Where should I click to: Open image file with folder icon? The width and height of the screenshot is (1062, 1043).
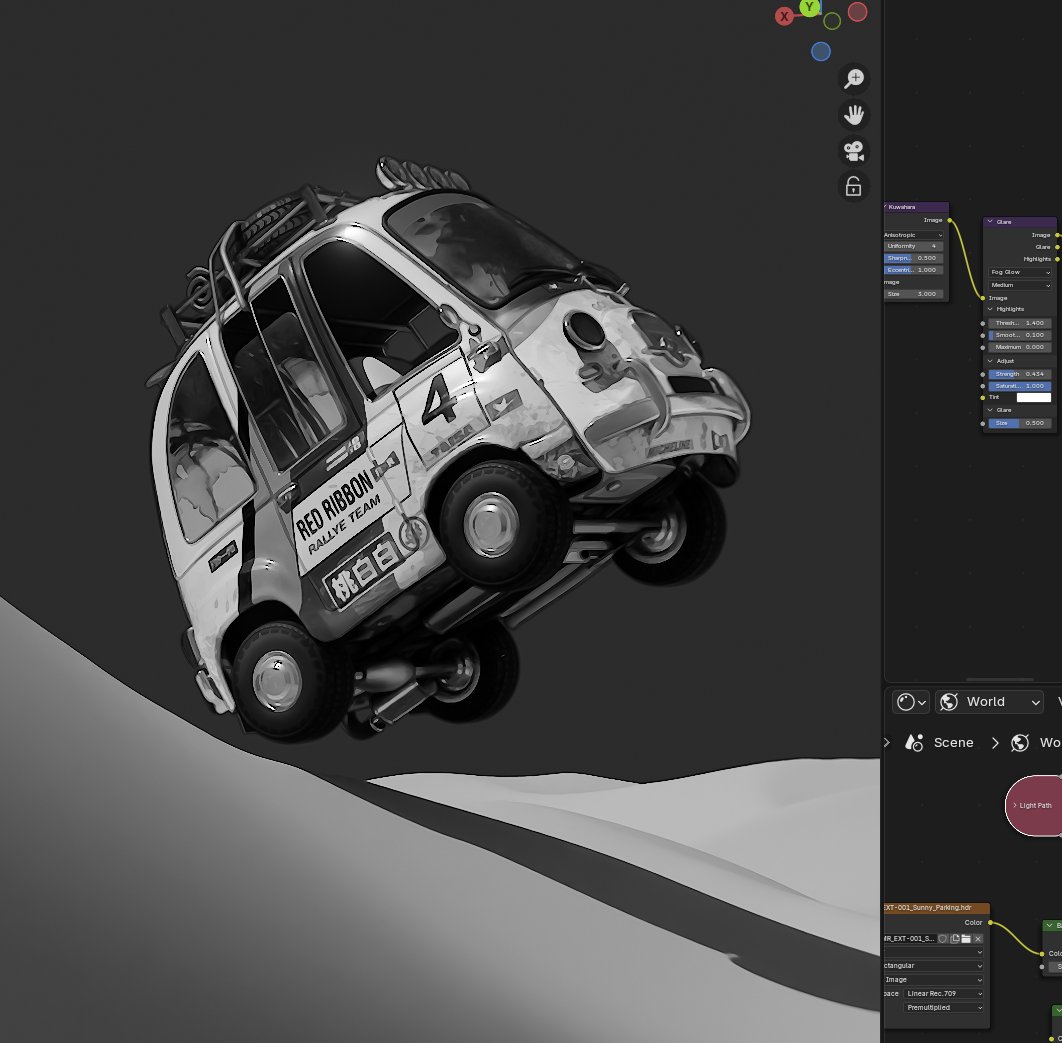(967, 939)
